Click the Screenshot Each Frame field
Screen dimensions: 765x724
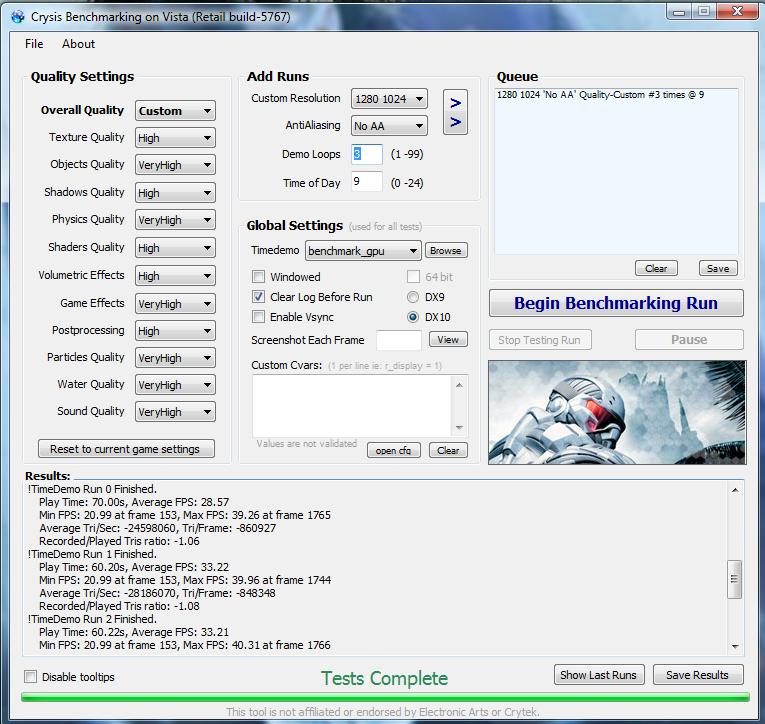tap(399, 340)
